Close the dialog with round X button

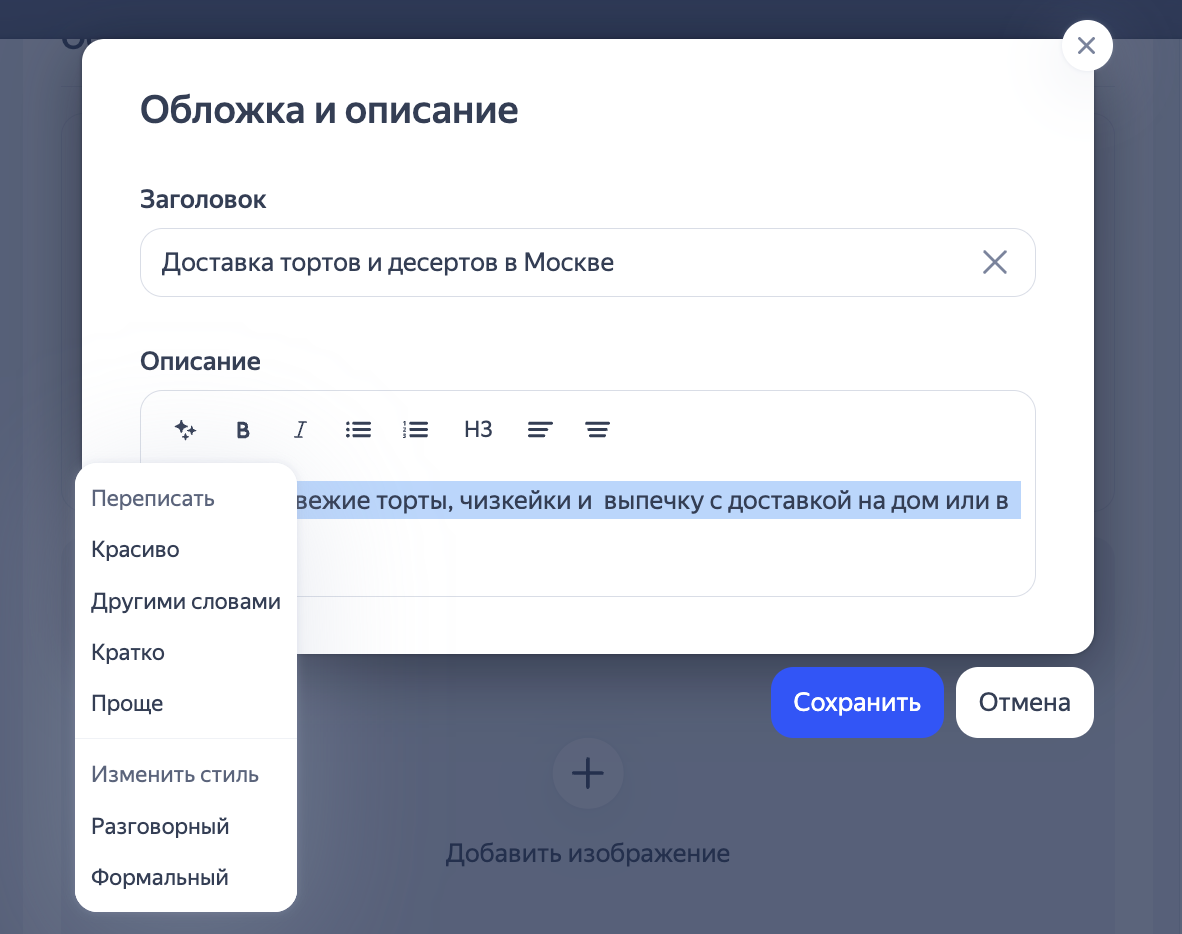pos(1087,46)
